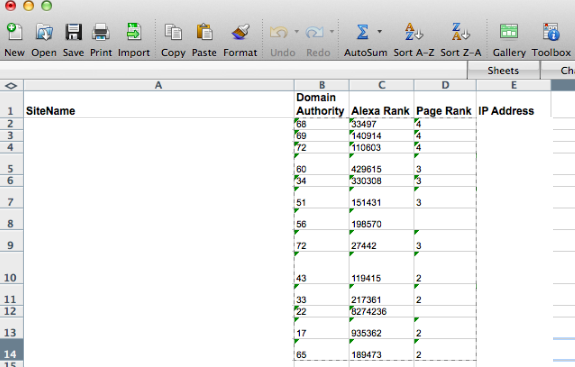Open the Gallery icon
This screenshot has height=367, width=575.
[x=509, y=32]
